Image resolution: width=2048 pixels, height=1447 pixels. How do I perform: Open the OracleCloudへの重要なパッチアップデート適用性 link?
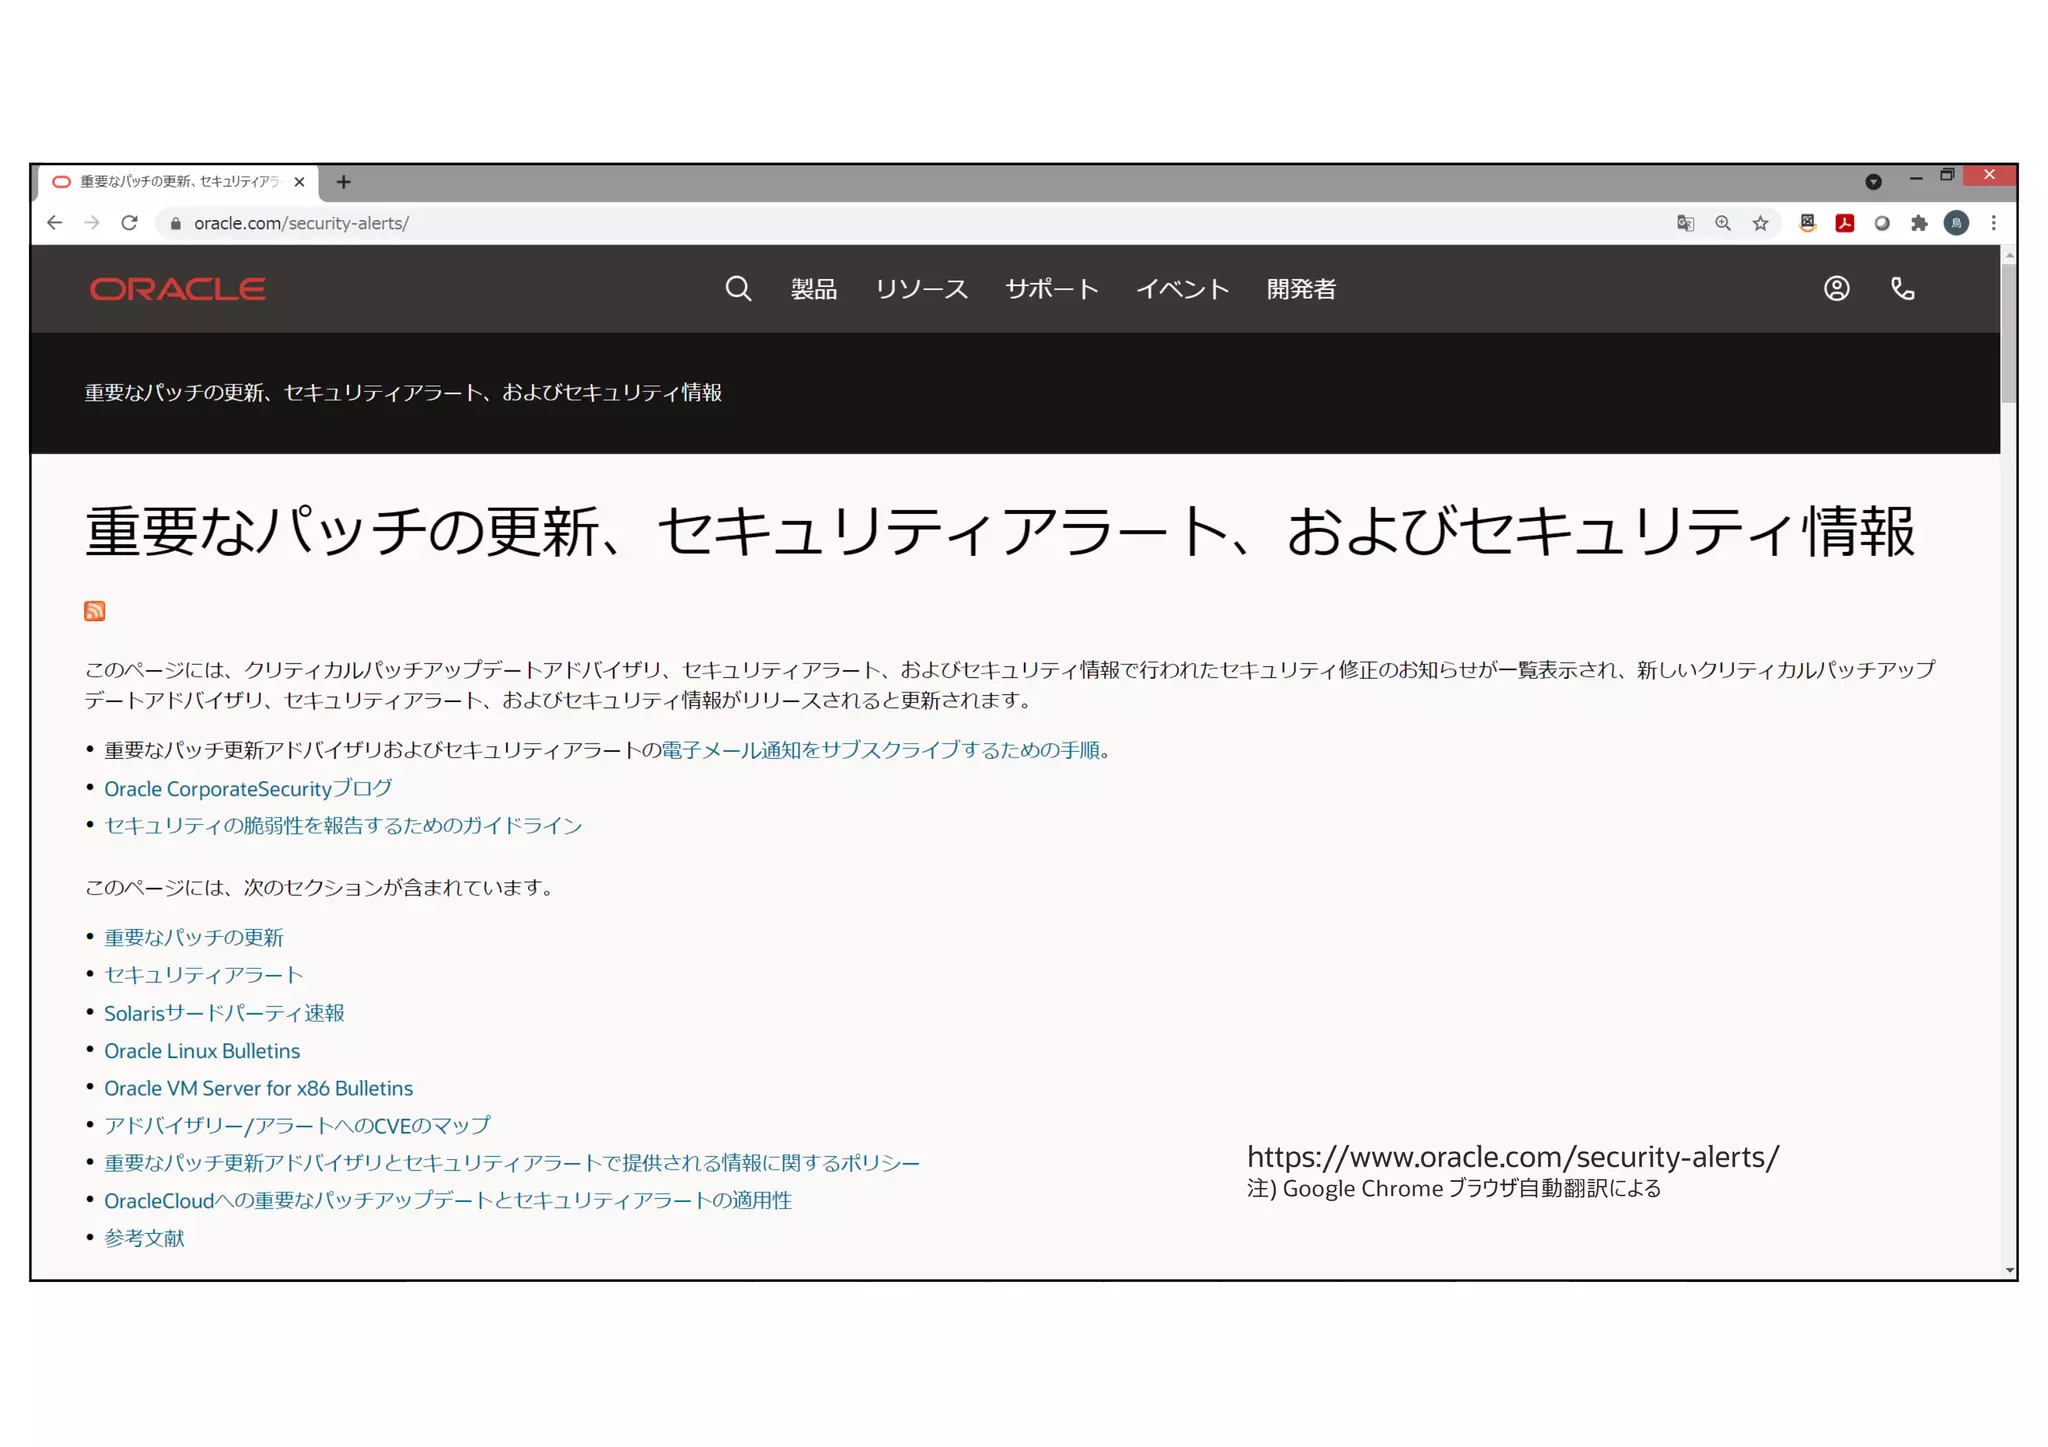(448, 1200)
